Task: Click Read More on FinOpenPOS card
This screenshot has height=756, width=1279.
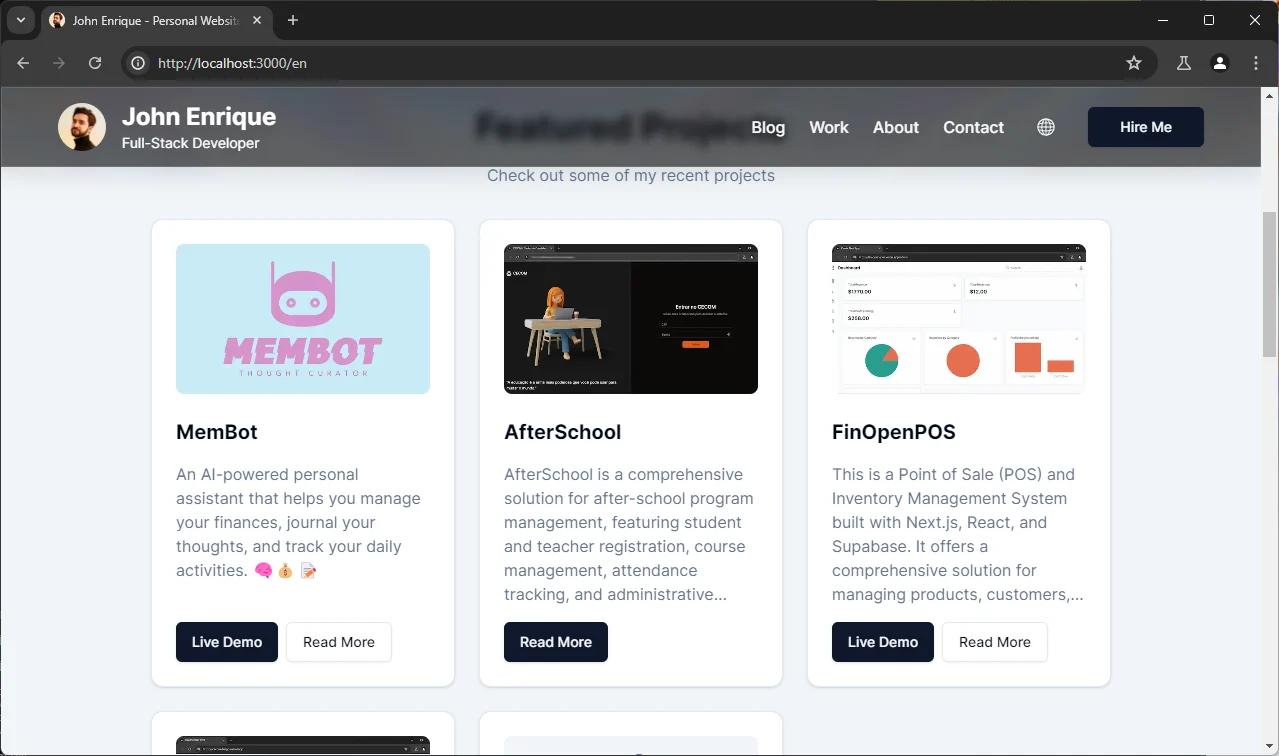Action: 995,642
